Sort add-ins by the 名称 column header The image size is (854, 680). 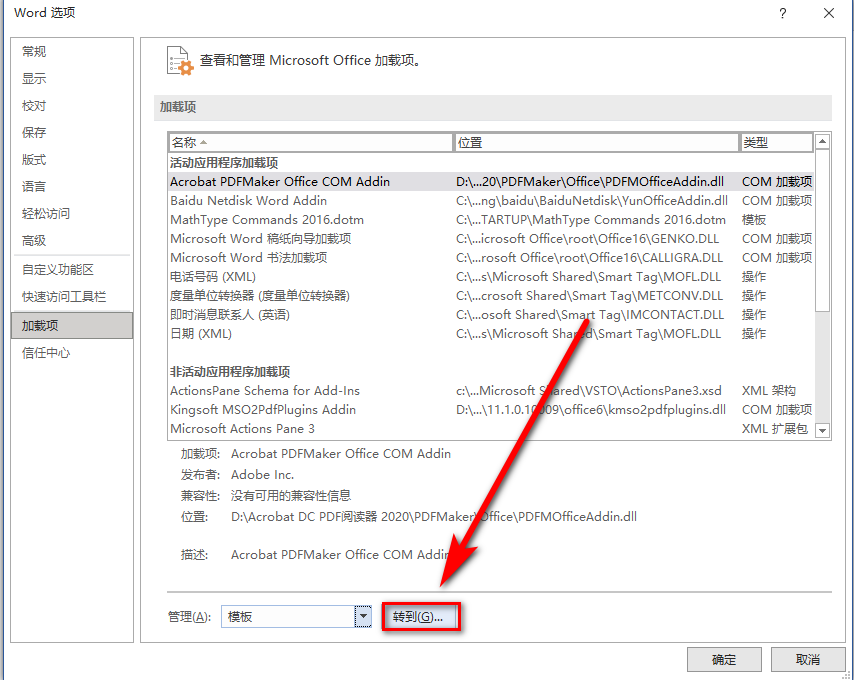coord(310,143)
